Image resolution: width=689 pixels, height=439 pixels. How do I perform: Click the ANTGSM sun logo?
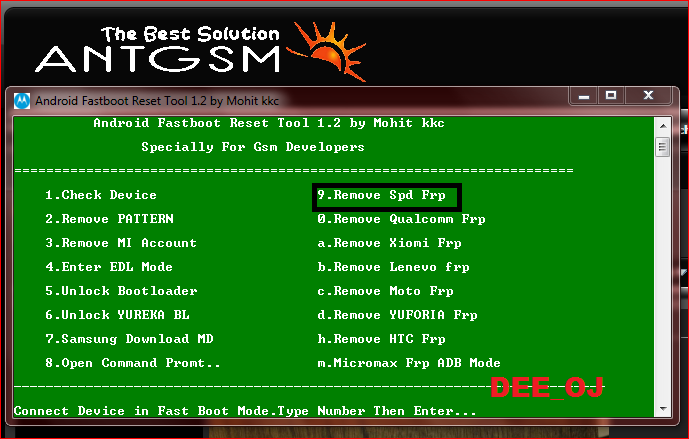(x=318, y=49)
